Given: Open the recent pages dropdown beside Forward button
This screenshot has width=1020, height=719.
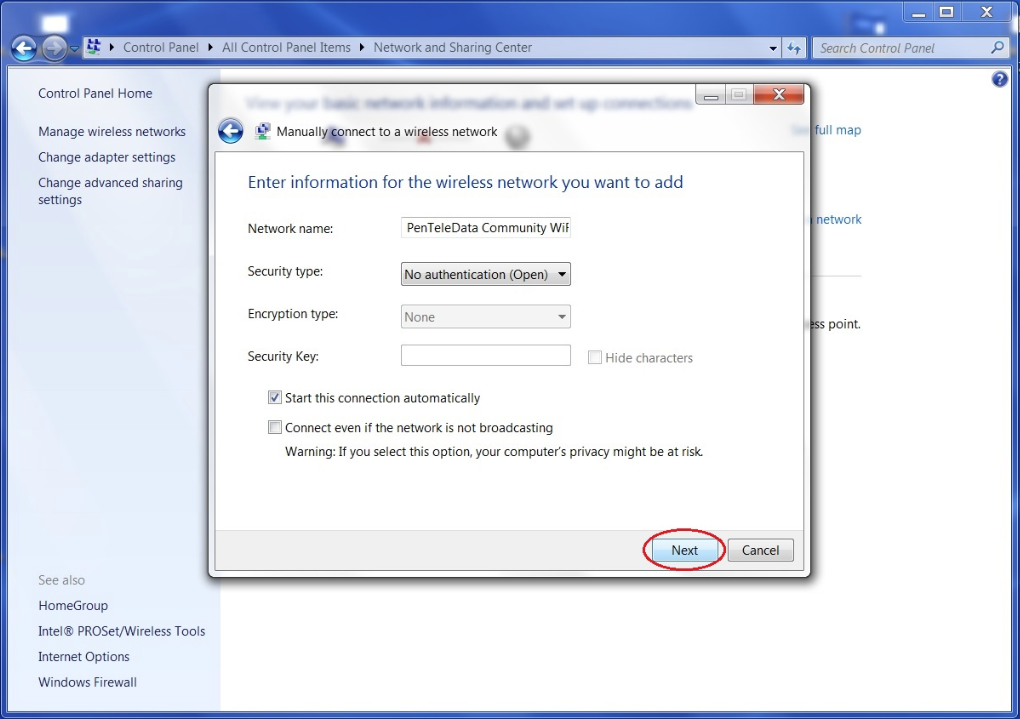Looking at the screenshot, I should click(74, 48).
